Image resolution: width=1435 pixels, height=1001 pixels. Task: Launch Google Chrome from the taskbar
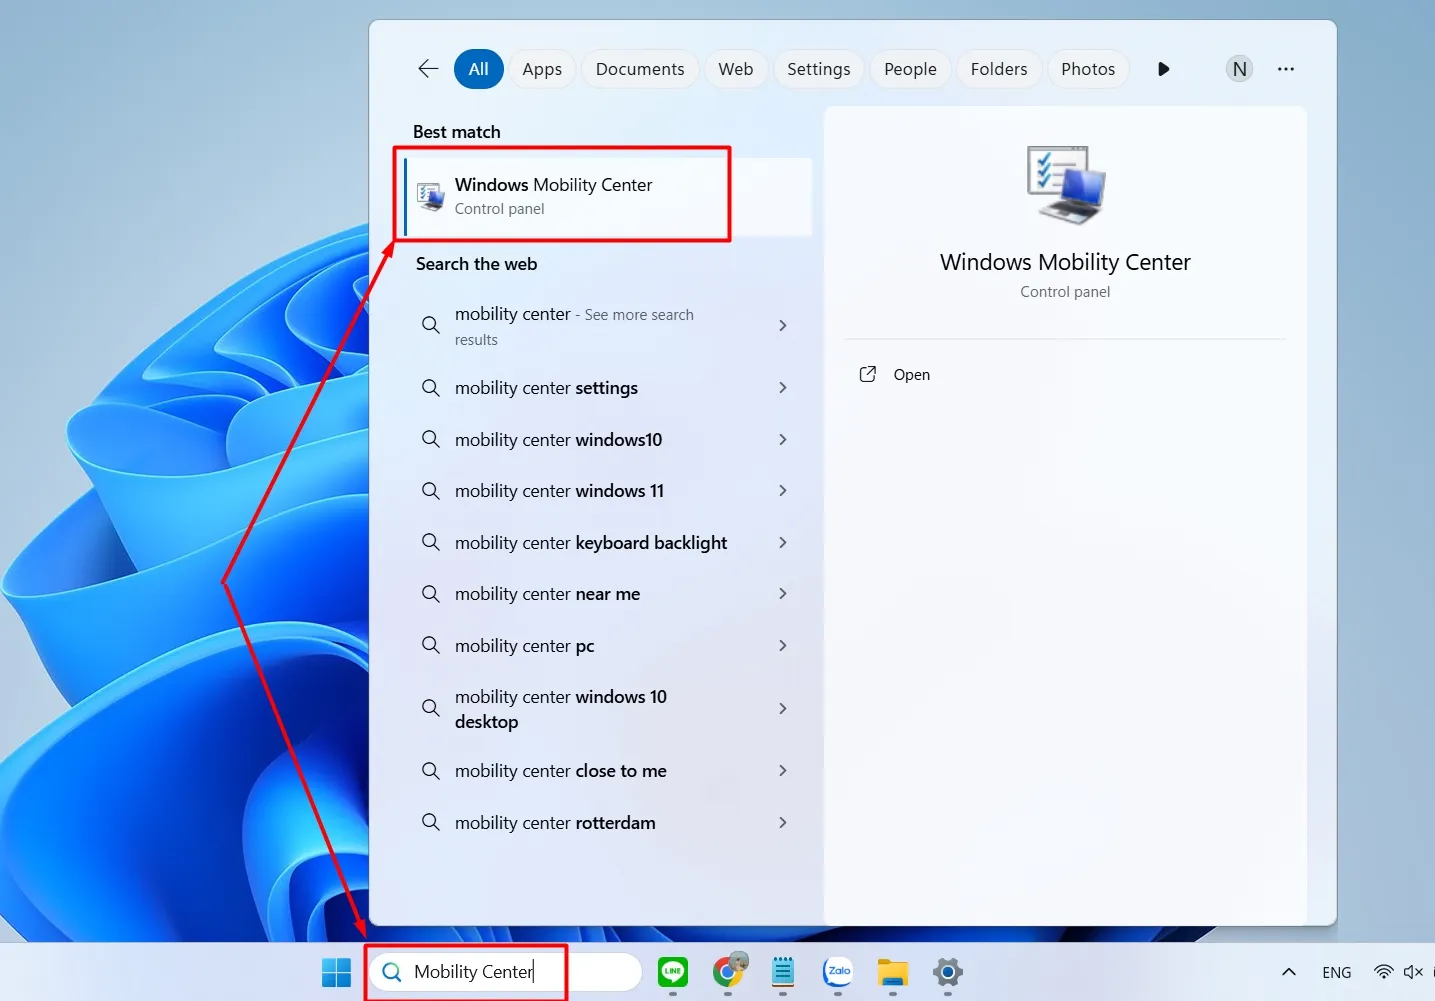[x=729, y=972]
